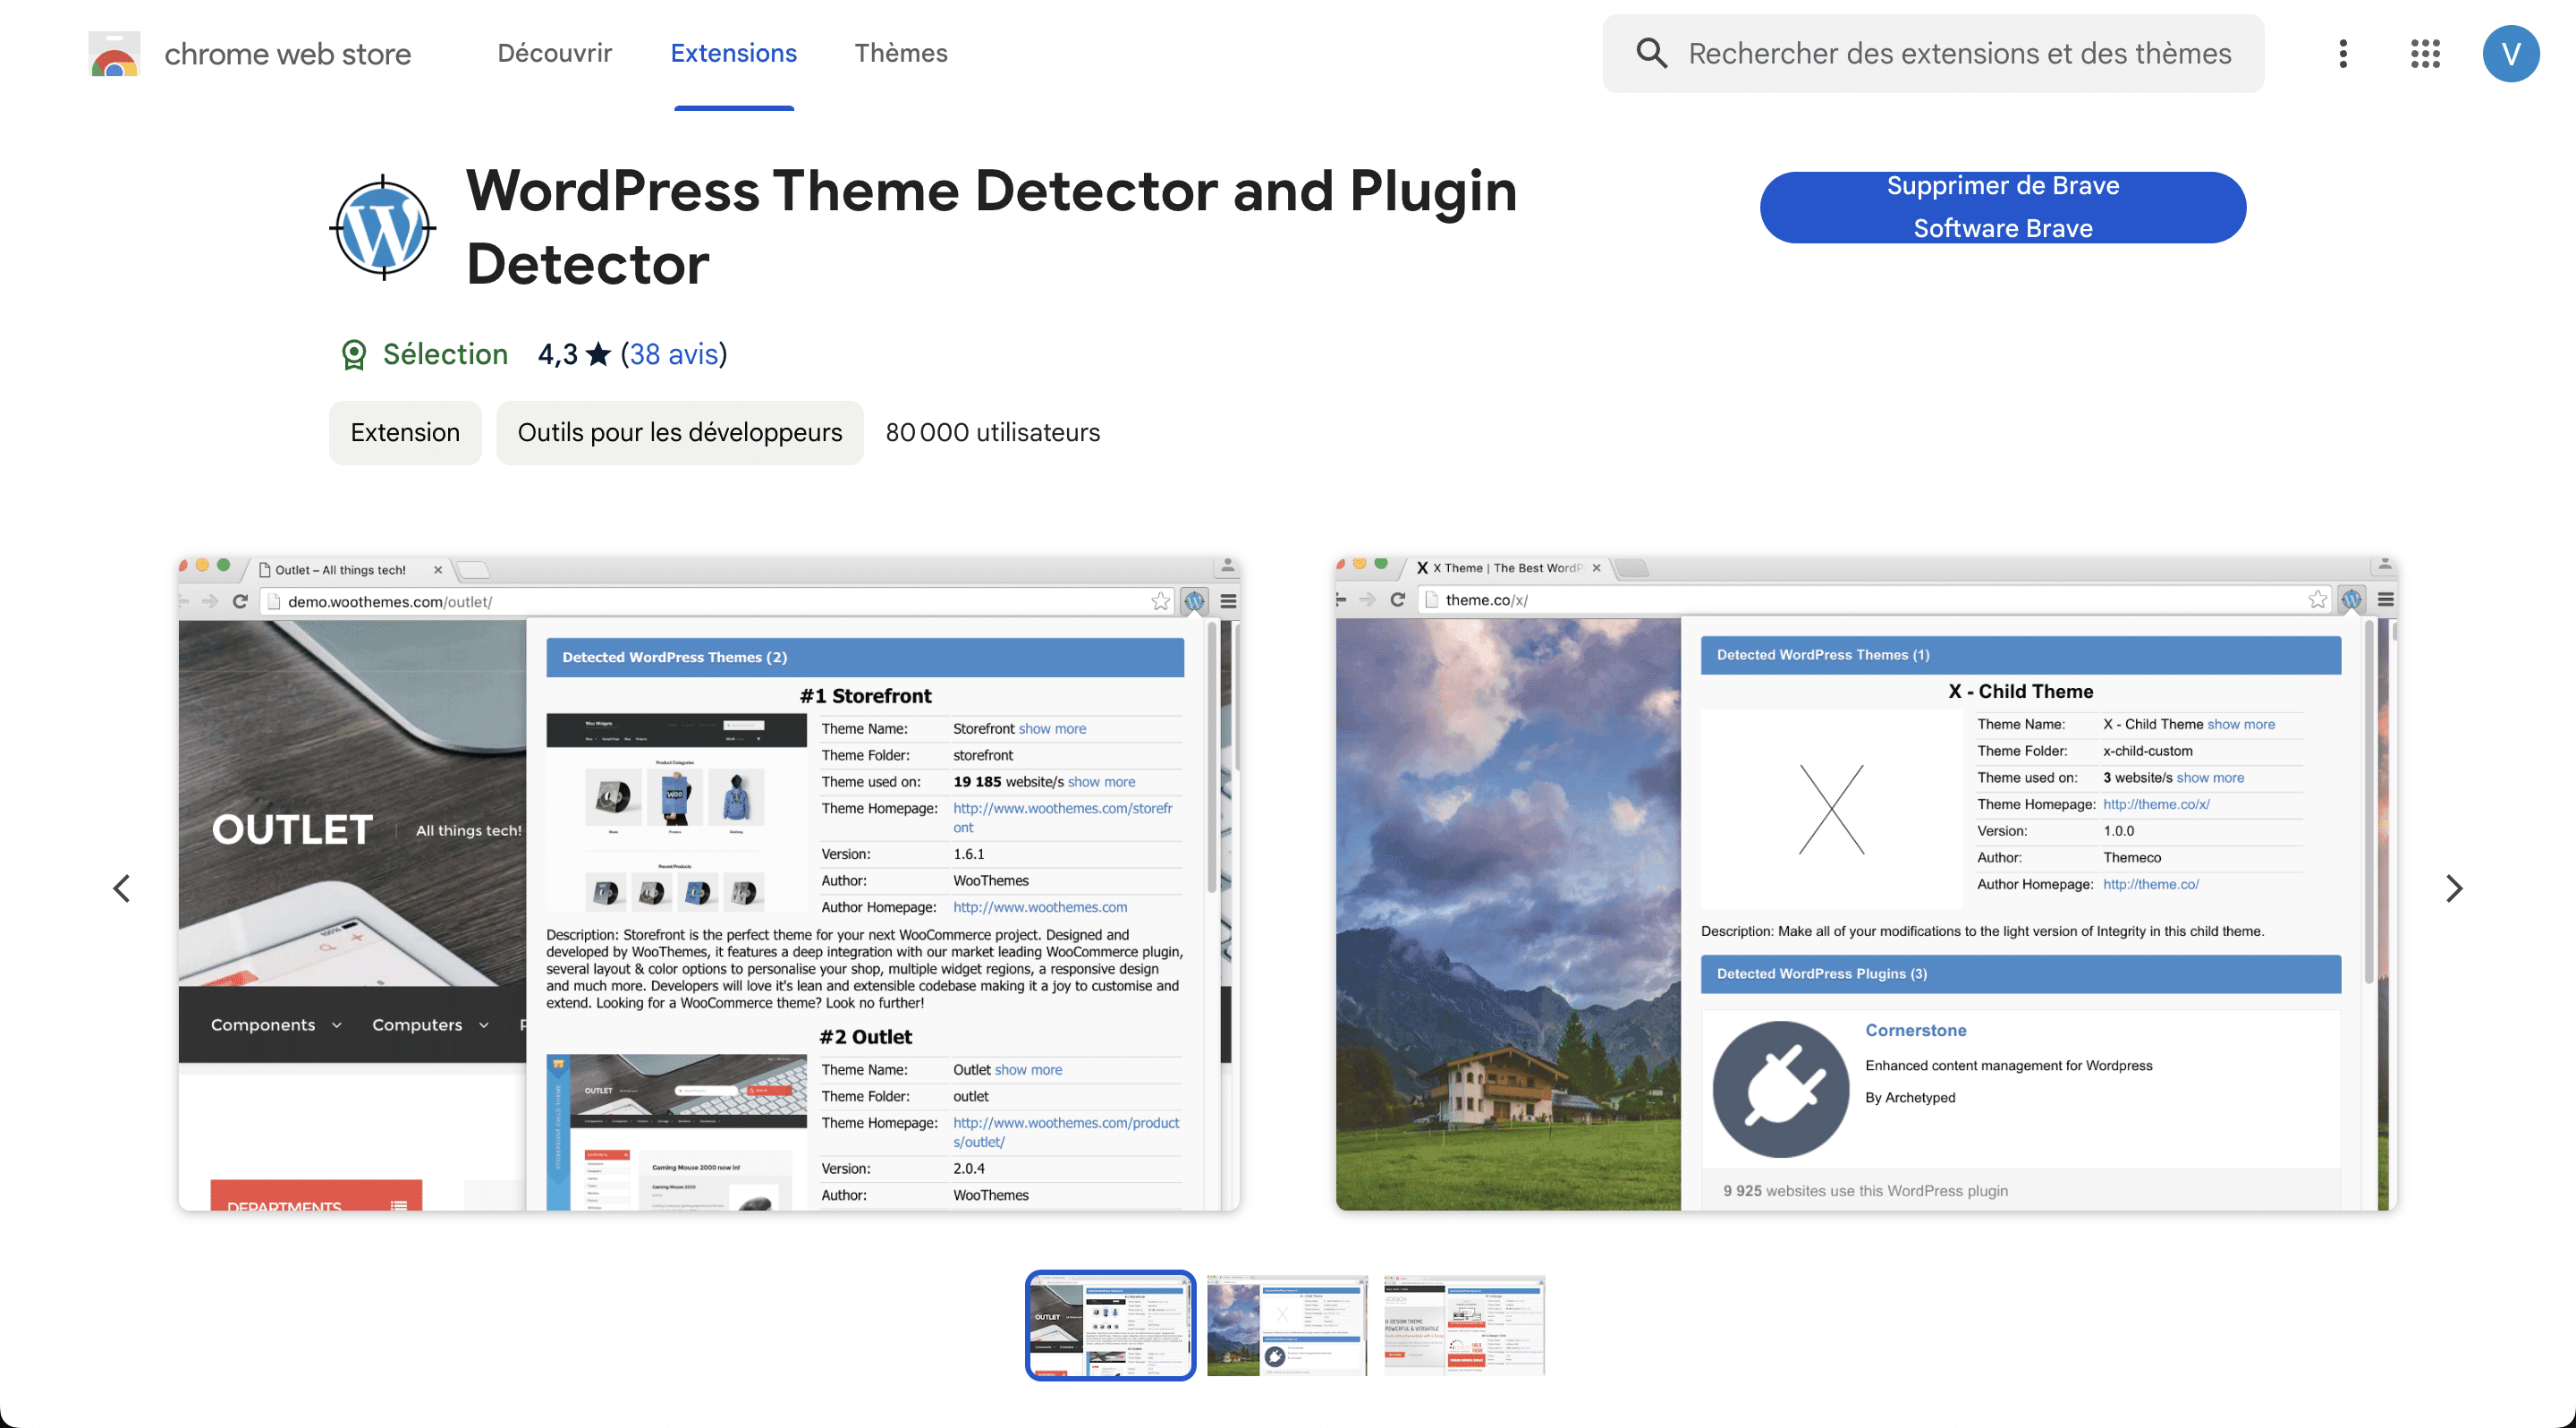2576x1428 pixels.
Task: Select the second carousel thumbnail
Action: 1287,1325
